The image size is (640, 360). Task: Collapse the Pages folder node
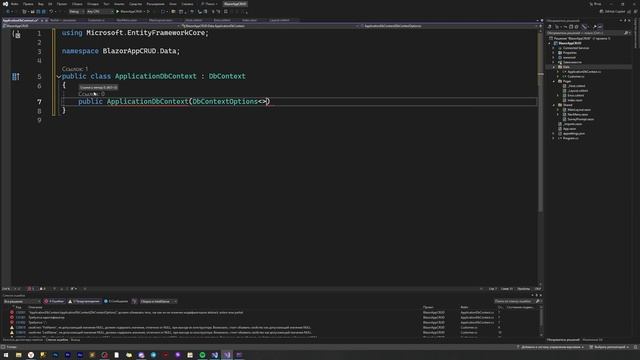coord(554,81)
